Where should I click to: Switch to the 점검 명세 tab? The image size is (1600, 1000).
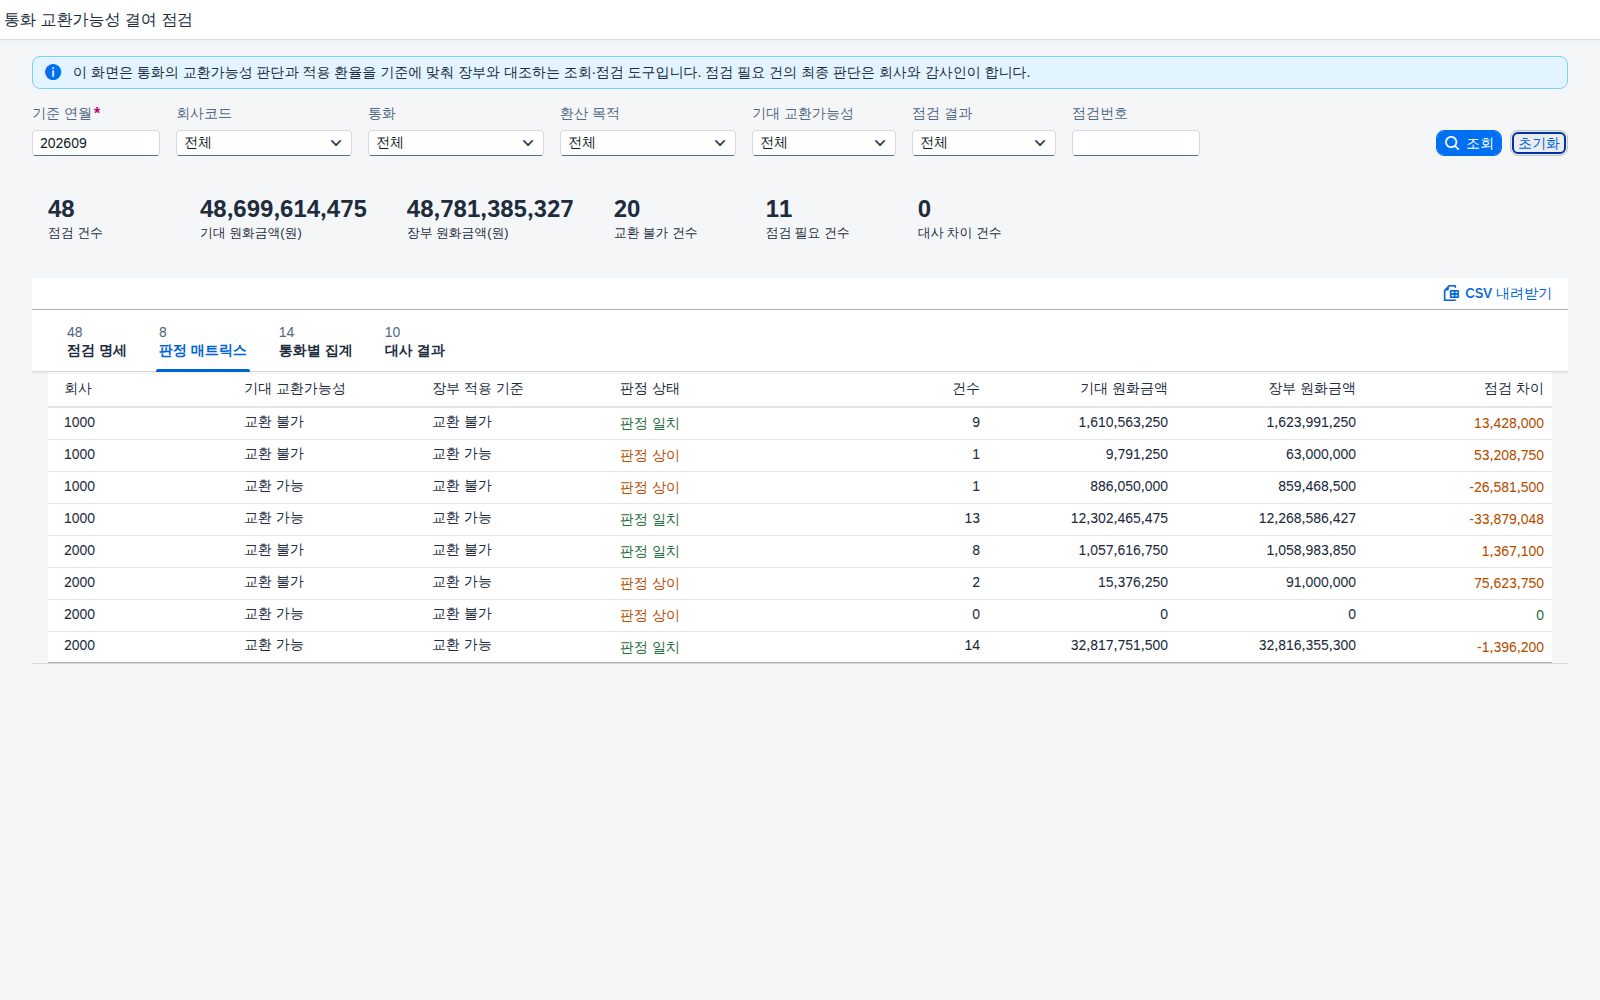97,342
